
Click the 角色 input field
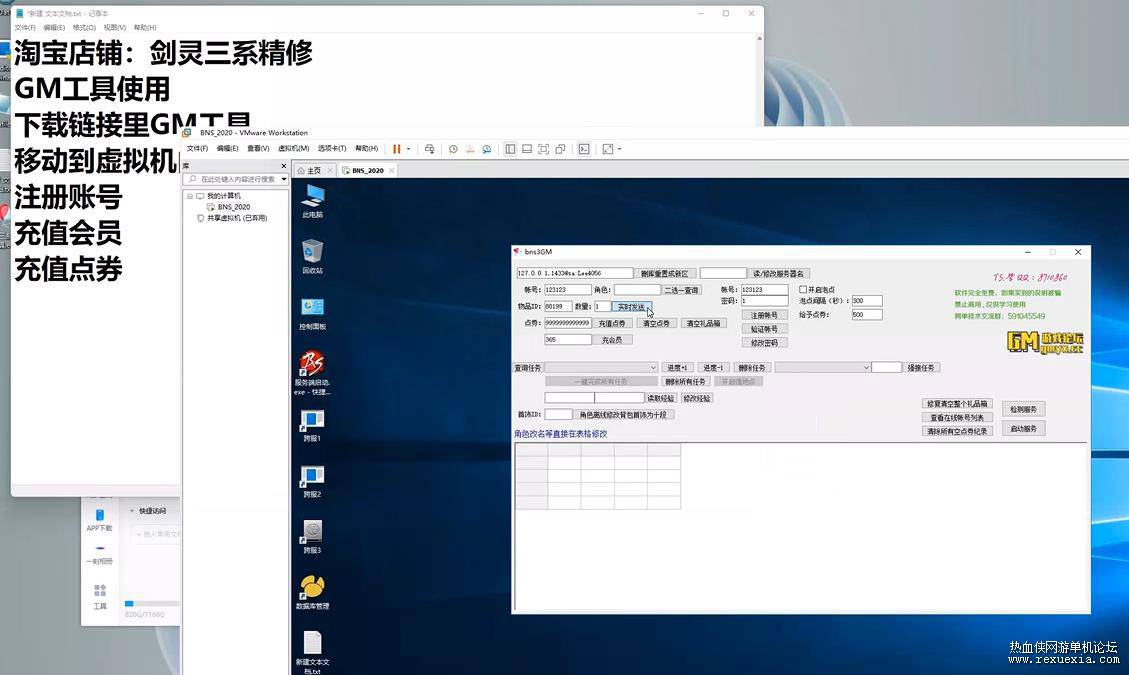[x=637, y=290]
